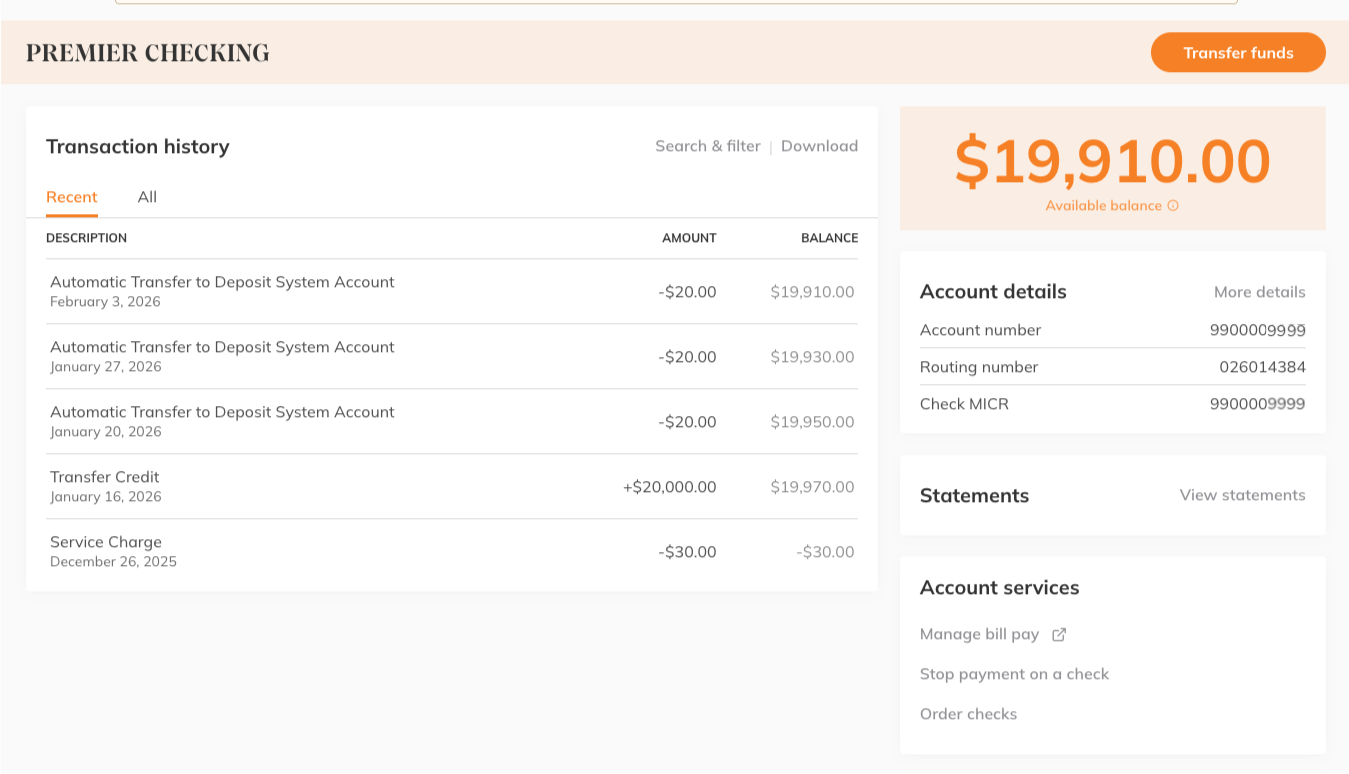Select the Recent transactions tab
1349x774 pixels.
tap(71, 197)
